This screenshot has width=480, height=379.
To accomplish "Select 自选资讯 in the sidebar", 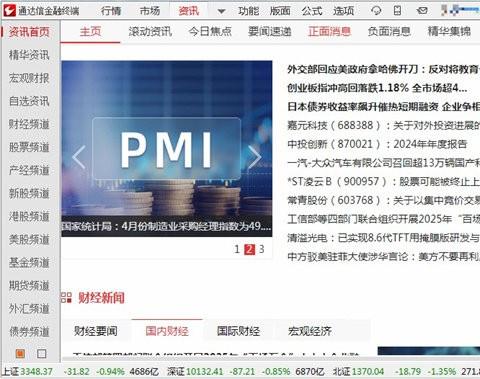I will [29, 101].
